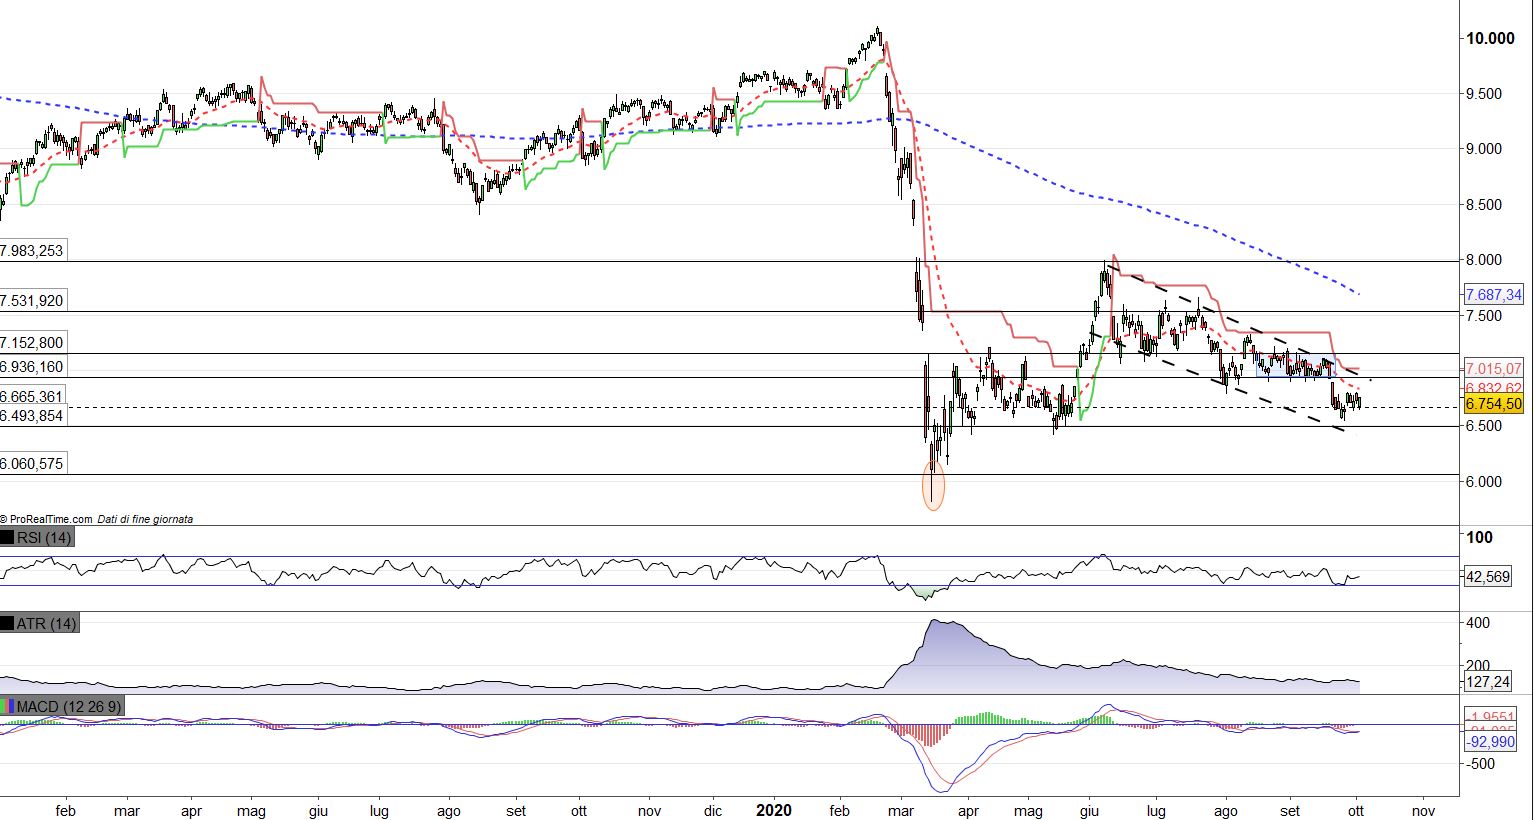Viewport: 1534px width, 820px height.
Task: Click the RSI scale label 100
Action: pyautogui.click(x=1478, y=538)
